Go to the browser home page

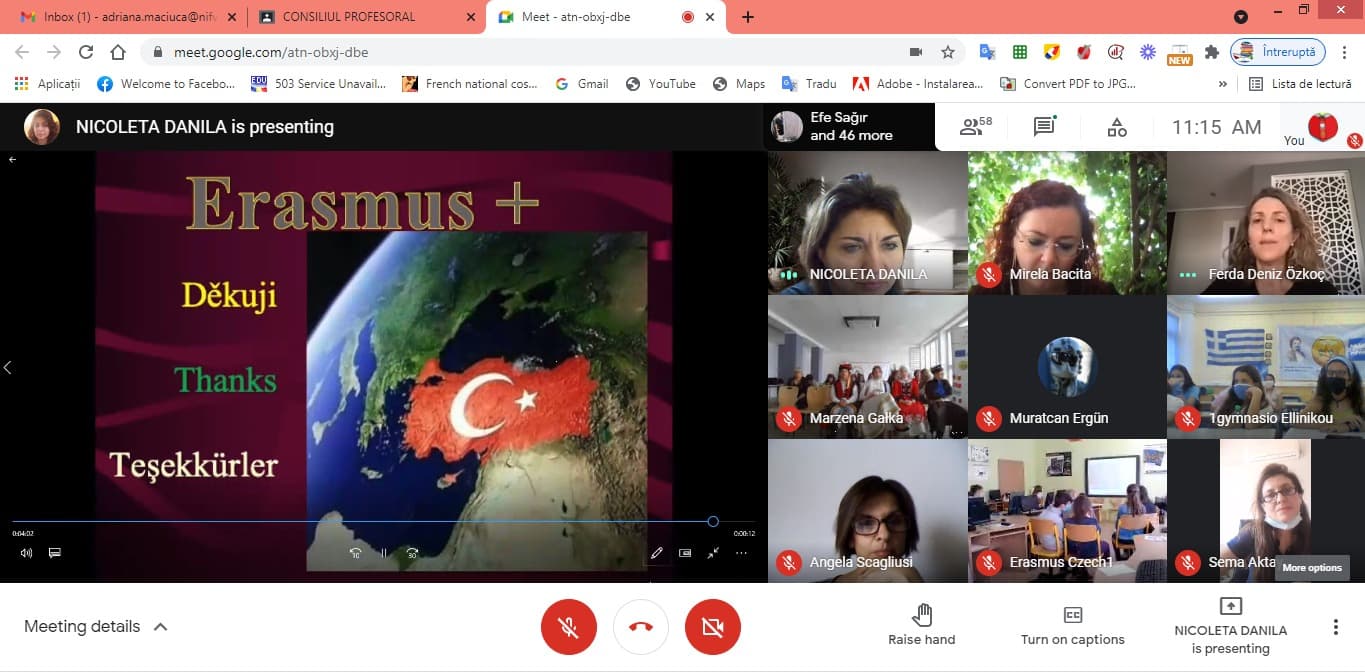(118, 52)
